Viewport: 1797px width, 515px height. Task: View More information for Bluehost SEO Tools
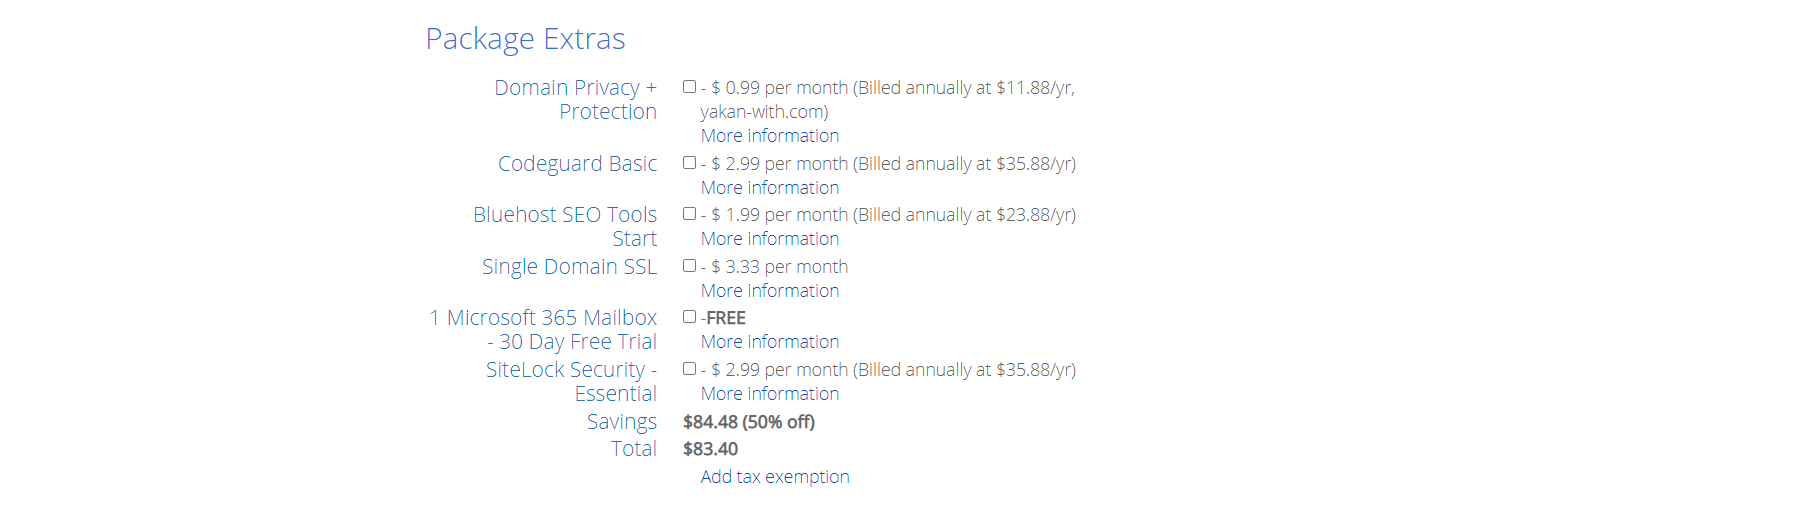[x=769, y=239]
